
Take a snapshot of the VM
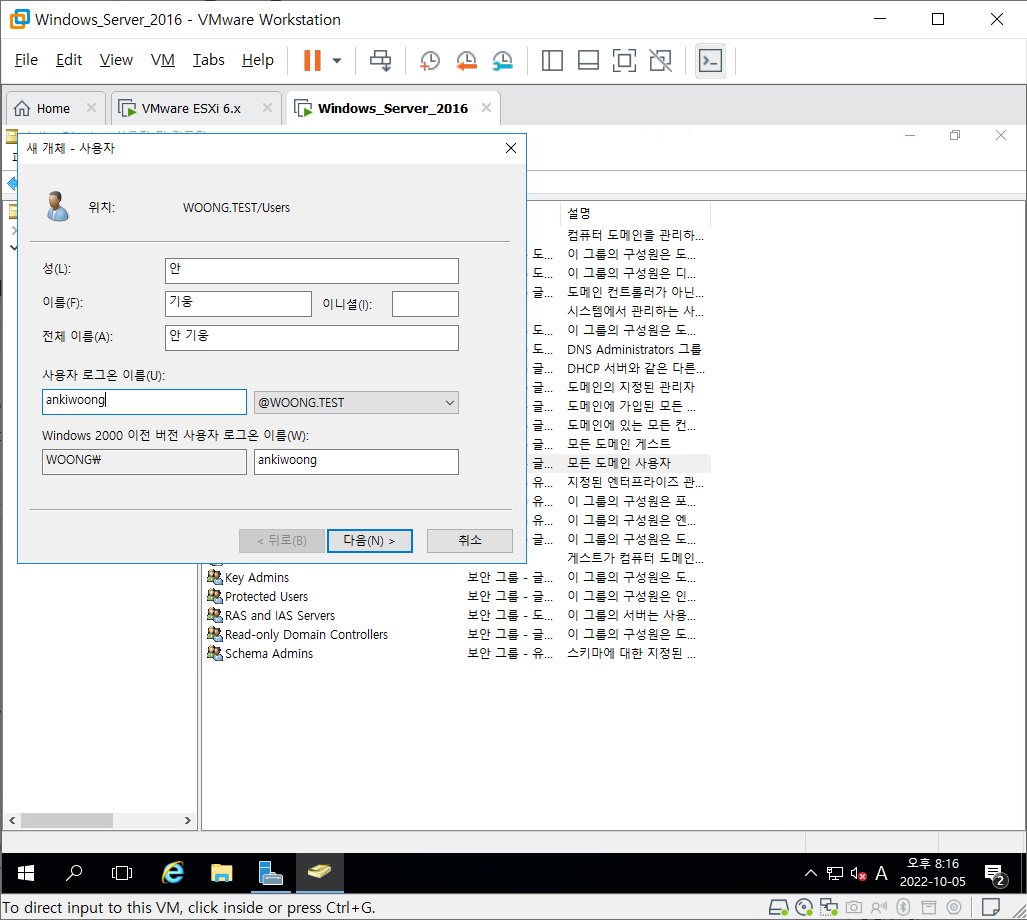click(430, 60)
